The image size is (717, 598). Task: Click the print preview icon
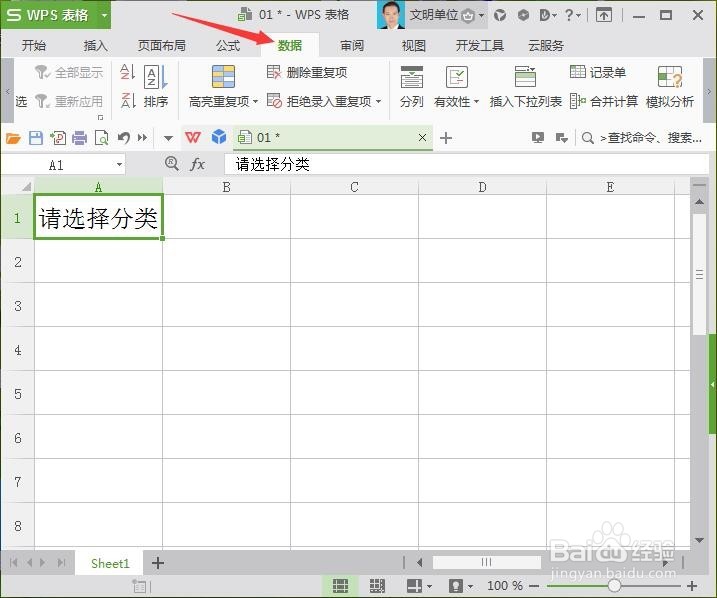pos(101,138)
